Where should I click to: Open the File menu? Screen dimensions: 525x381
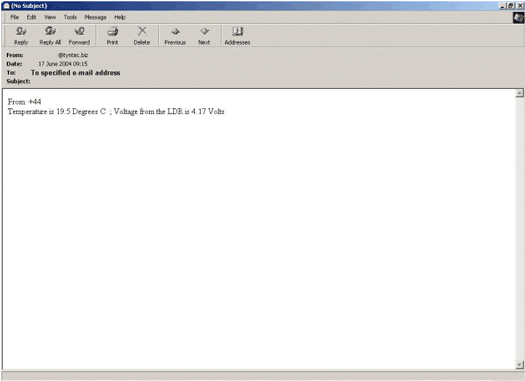(x=14, y=17)
